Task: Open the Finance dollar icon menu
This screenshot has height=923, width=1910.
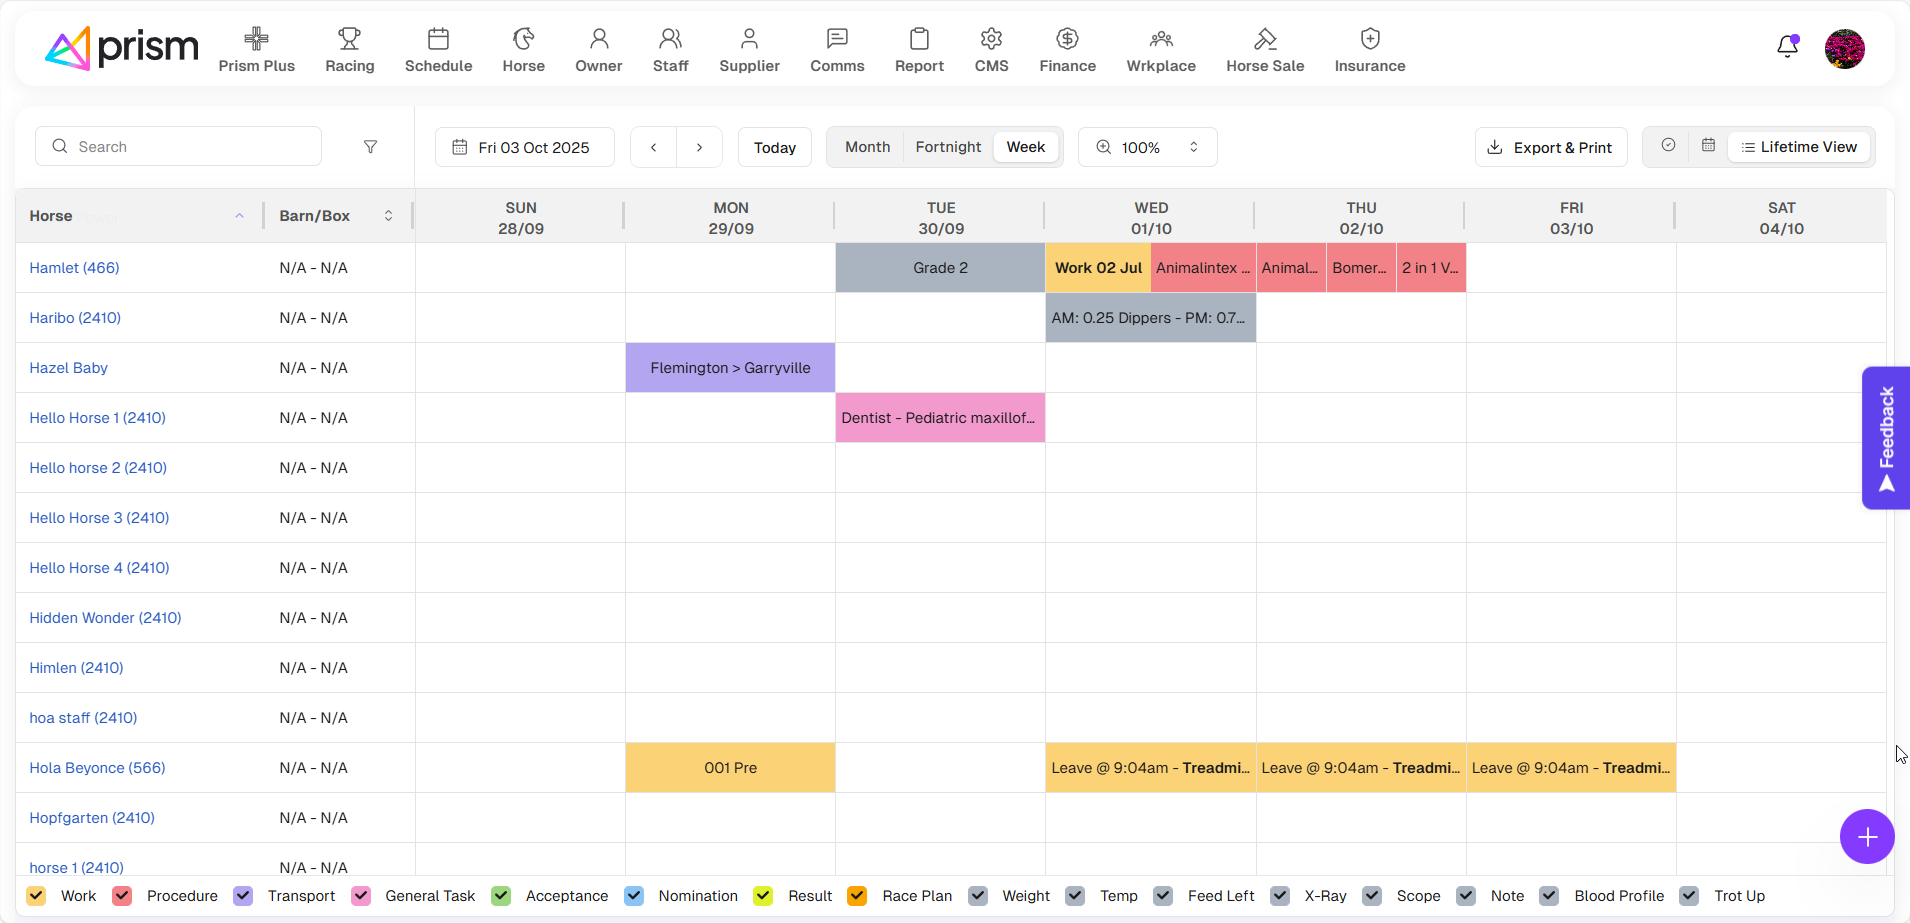Action: [x=1067, y=50]
